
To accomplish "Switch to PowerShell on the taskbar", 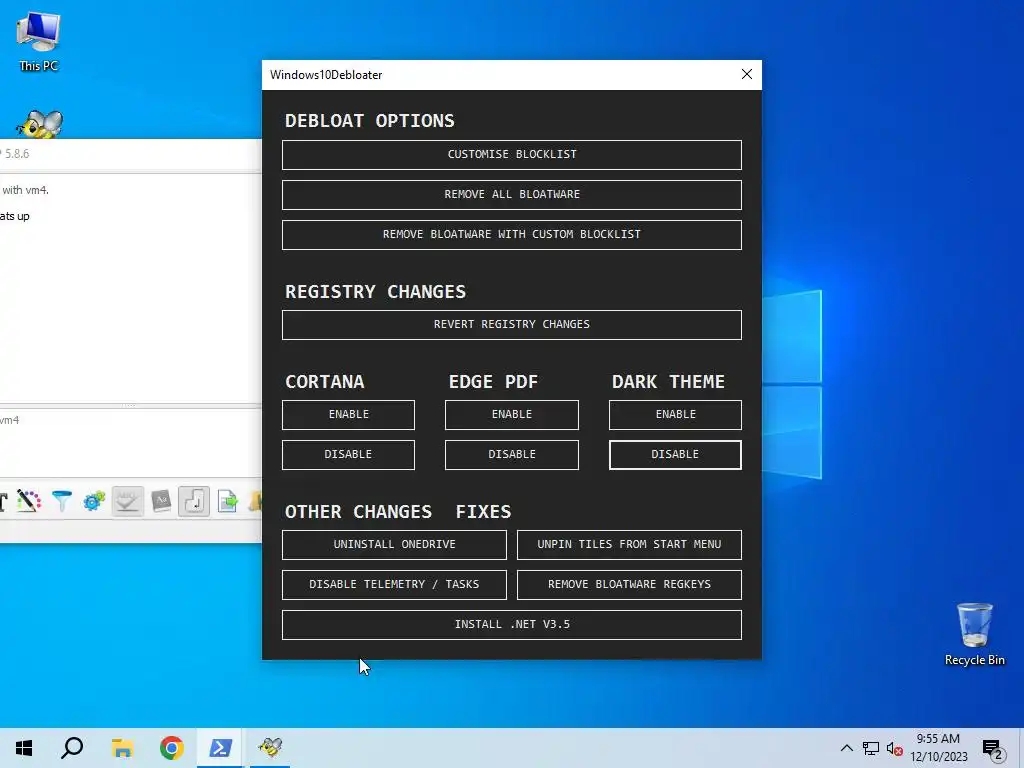I will pyautogui.click(x=220, y=748).
